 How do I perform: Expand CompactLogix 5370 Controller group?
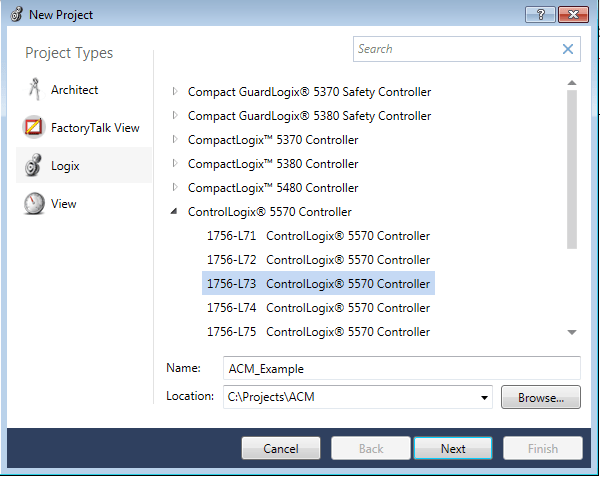click(175, 139)
